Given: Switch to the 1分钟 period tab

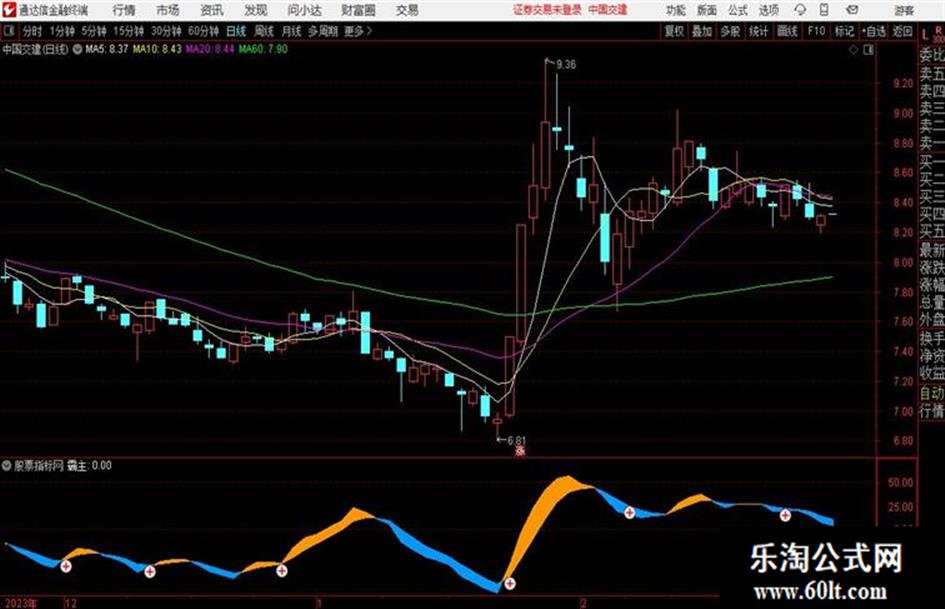Looking at the screenshot, I should point(62,31).
